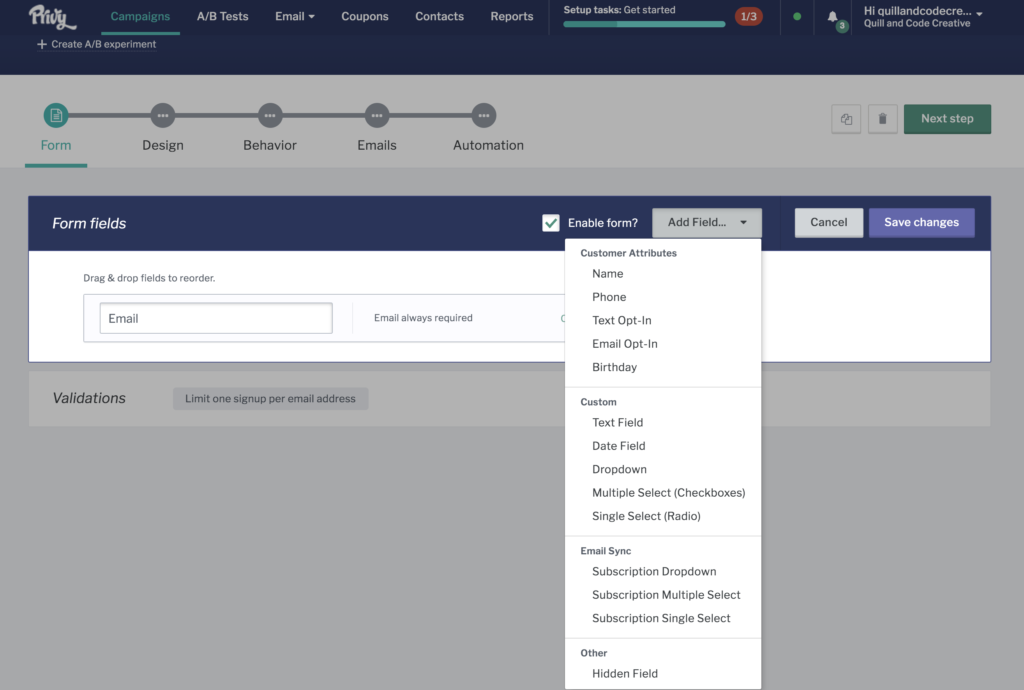This screenshot has width=1024, height=690.
Task: Expand the Email menu in navigation
Action: pyautogui.click(x=295, y=16)
